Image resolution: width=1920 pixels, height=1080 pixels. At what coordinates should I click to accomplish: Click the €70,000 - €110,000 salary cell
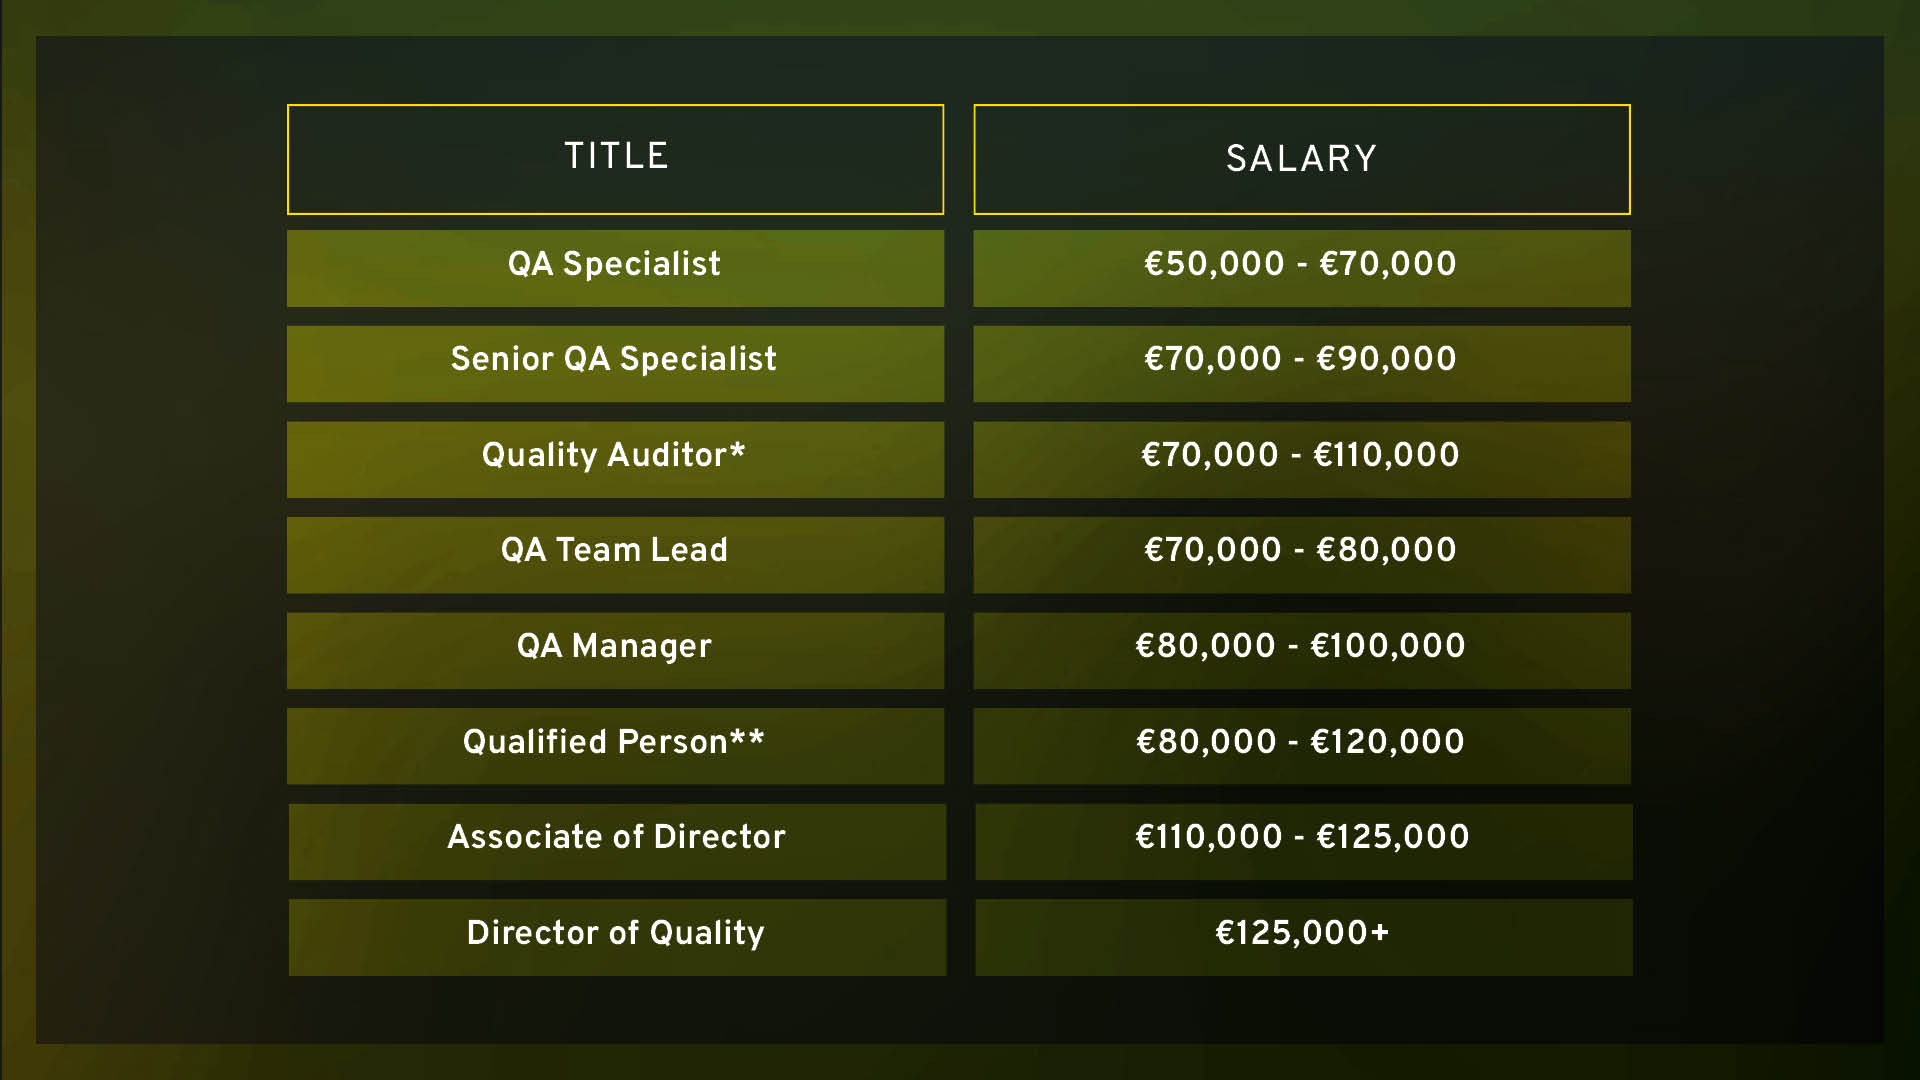coord(1302,459)
